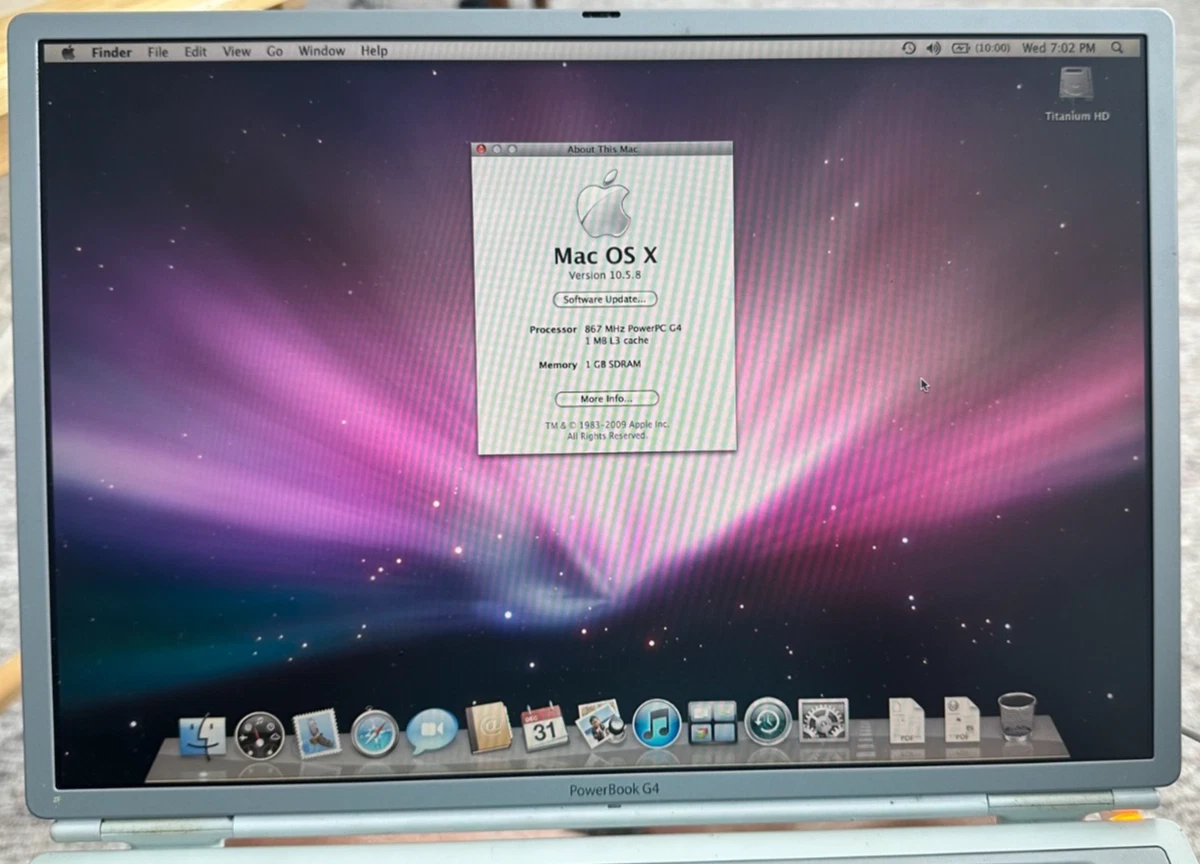The image size is (1200, 864).
Task: Open iChat from the Dock
Action: point(432,731)
